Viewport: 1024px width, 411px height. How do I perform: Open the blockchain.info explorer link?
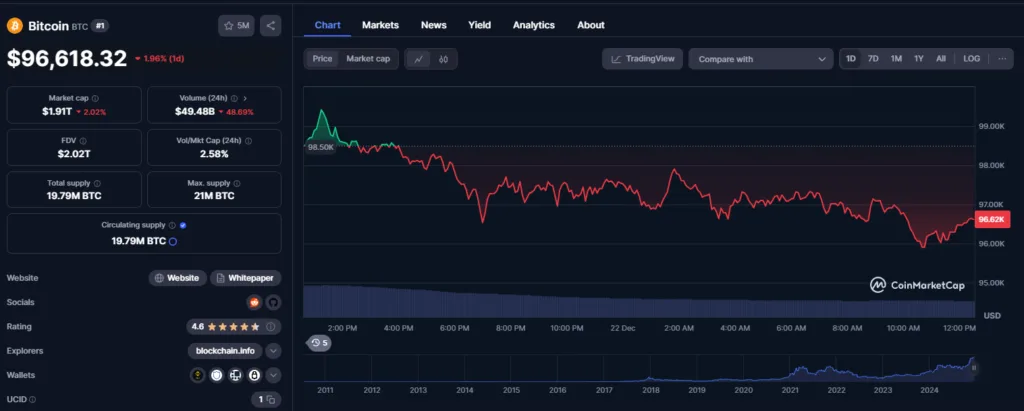pos(225,351)
